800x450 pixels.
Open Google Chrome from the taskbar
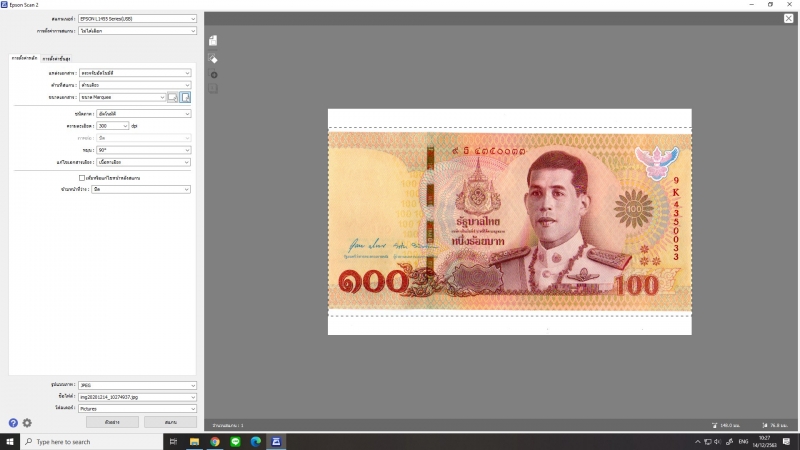[x=215, y=442]
